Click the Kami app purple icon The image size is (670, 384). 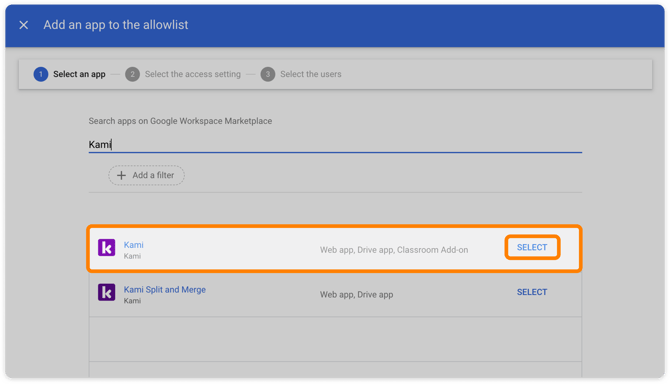[106, 247]
